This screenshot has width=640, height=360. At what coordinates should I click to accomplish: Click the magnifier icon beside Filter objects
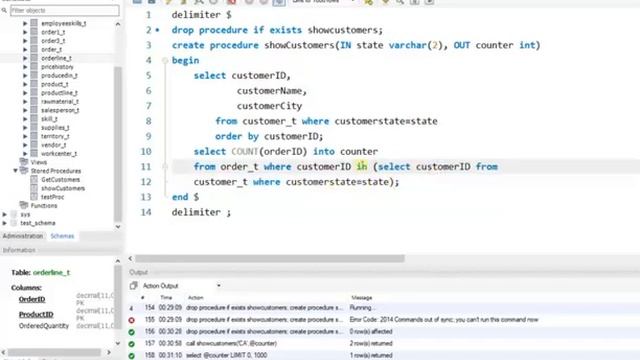tap(4, 10)
